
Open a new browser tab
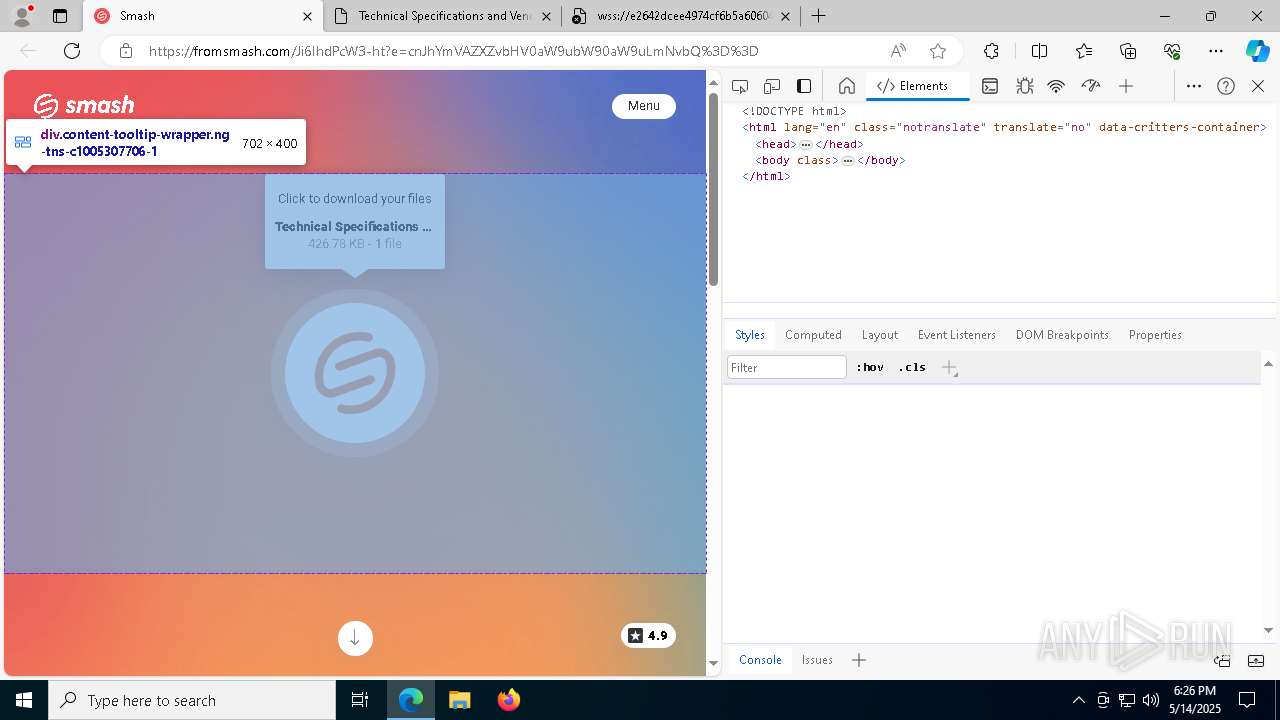tap(818, 16)
